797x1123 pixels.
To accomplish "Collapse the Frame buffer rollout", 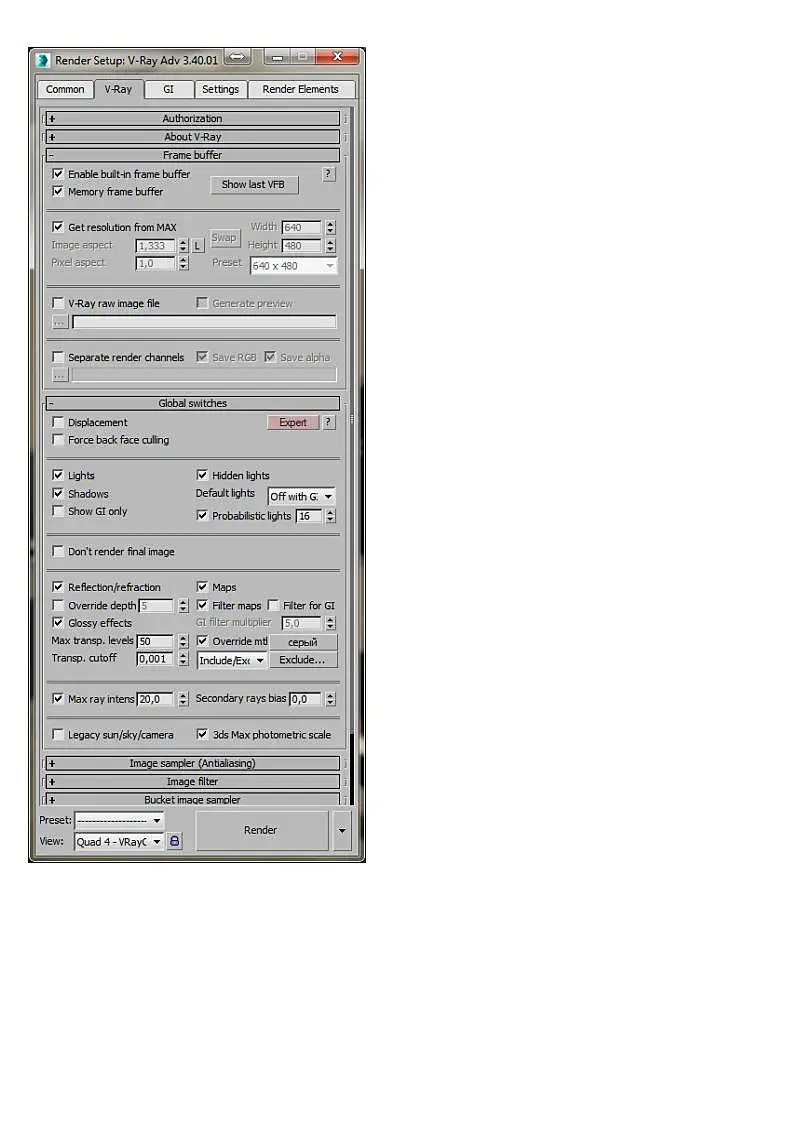I will [193, 155].
